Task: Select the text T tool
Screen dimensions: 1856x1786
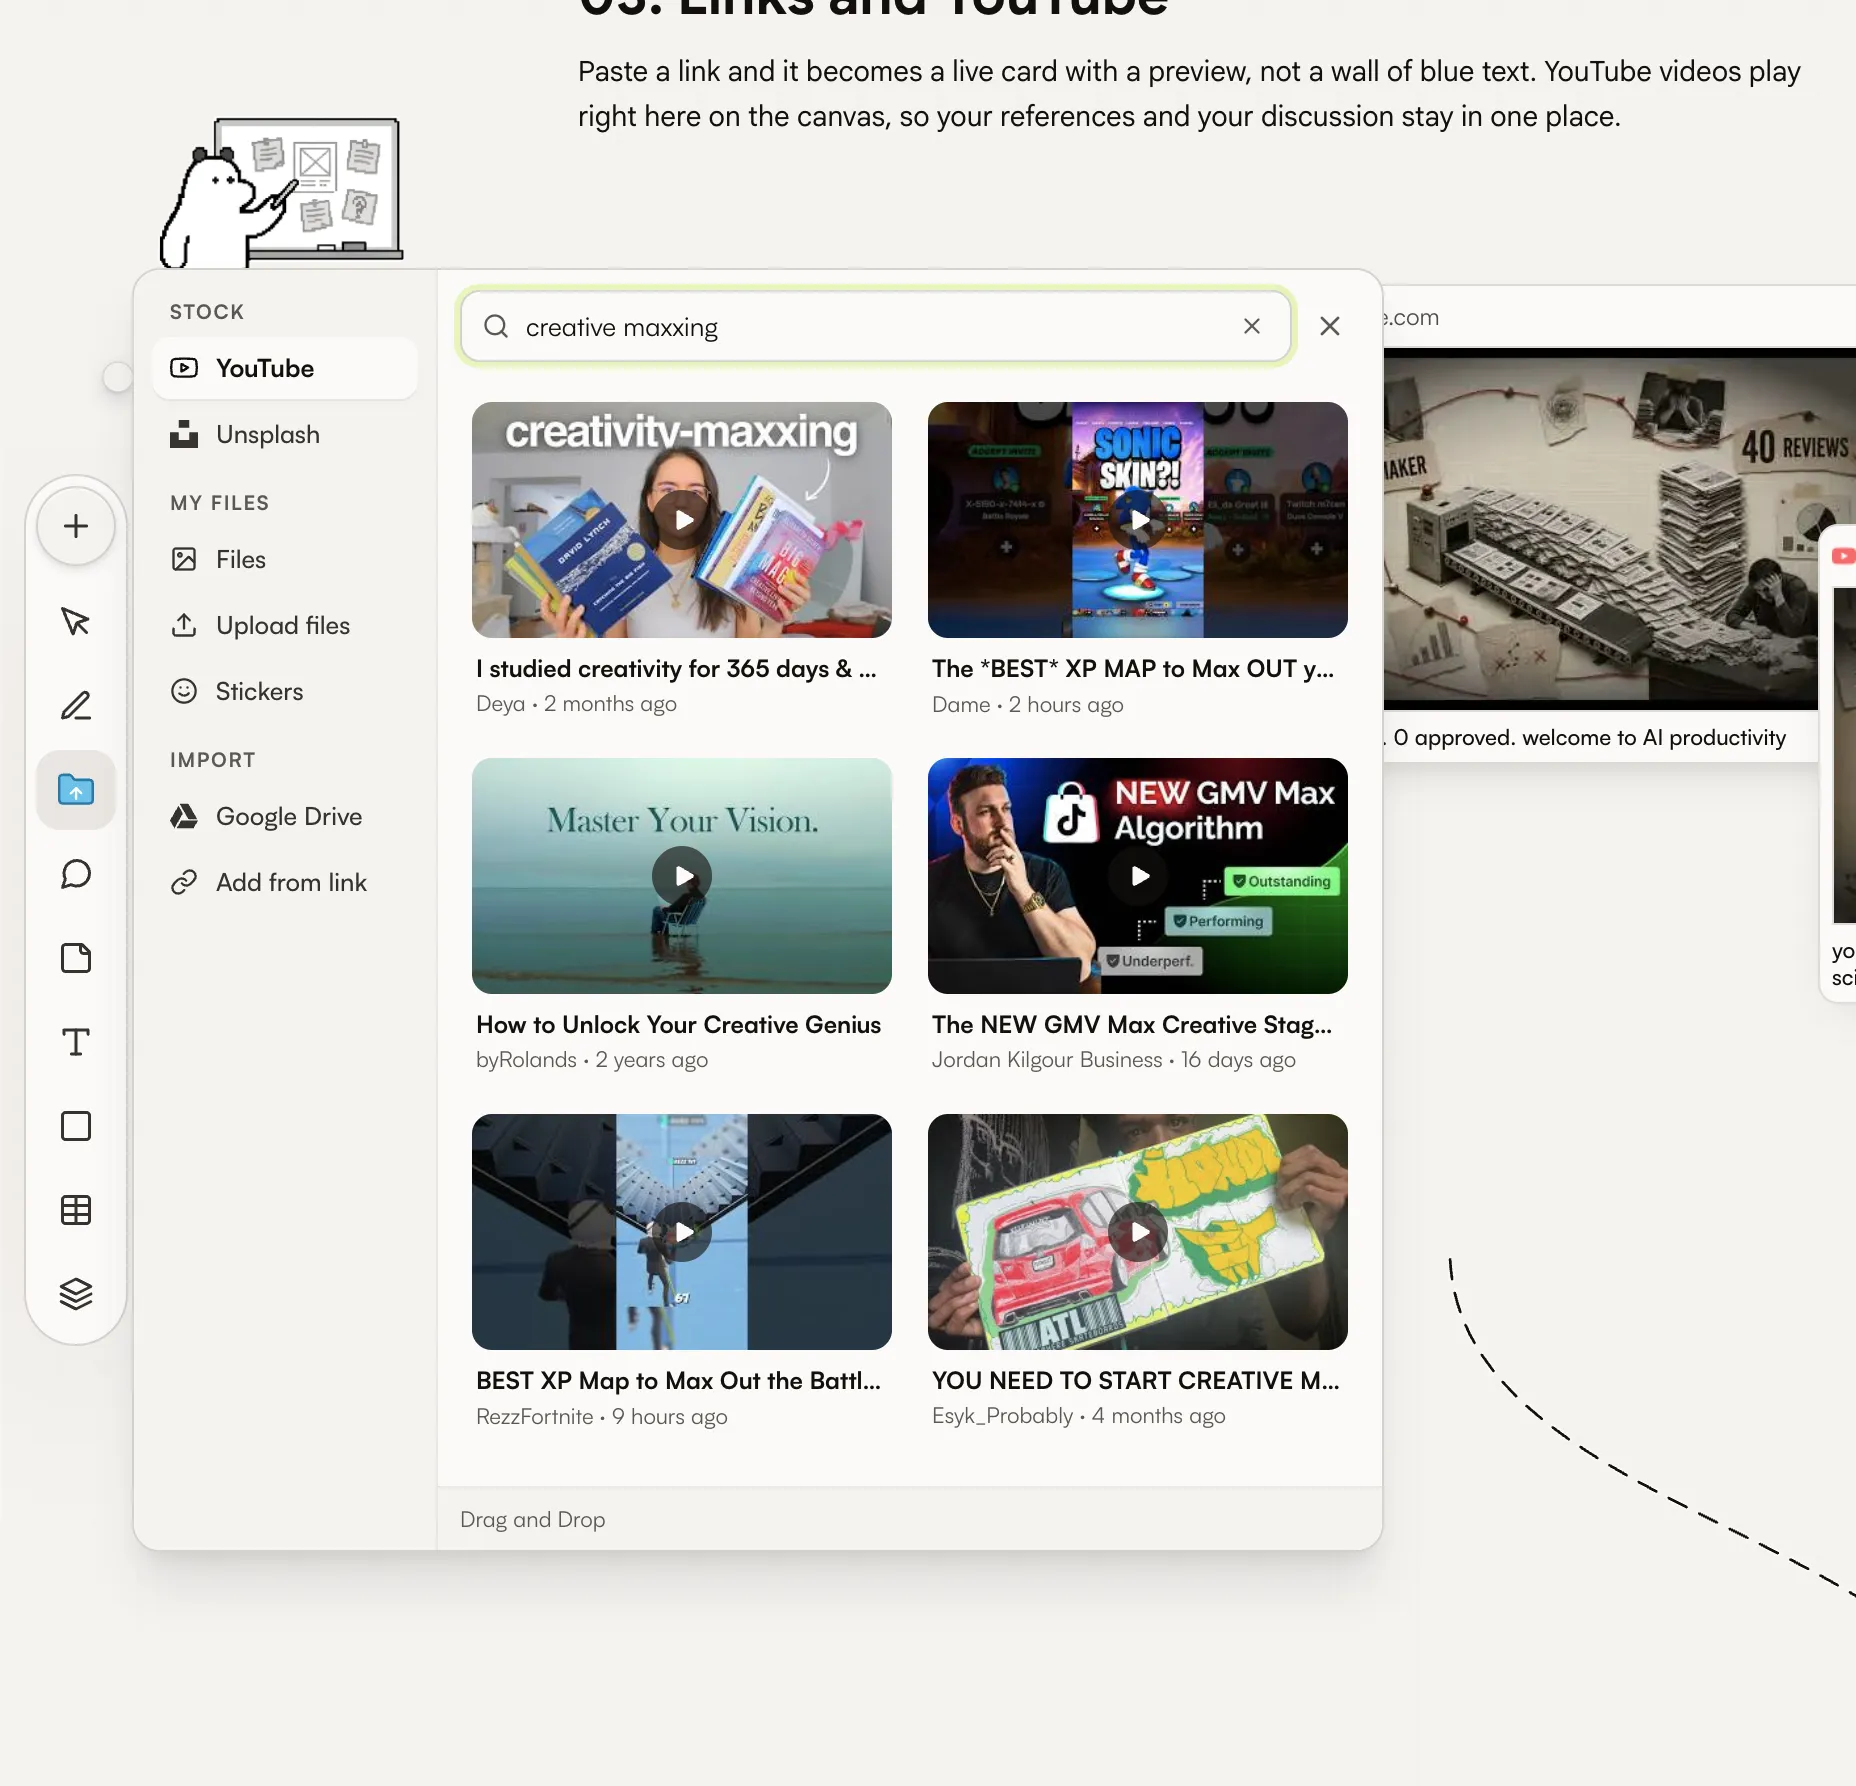Action: point(76,1042)
